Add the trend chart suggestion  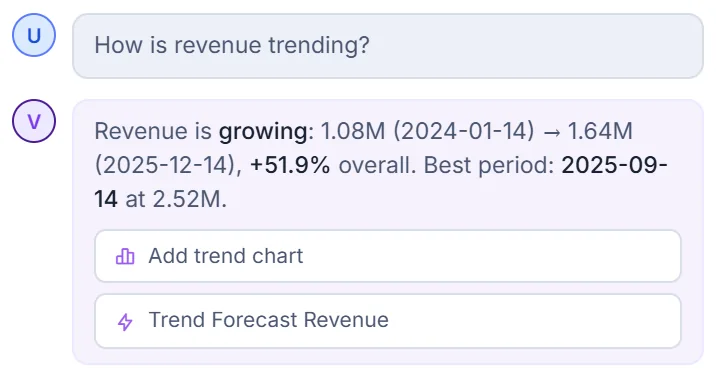(388, 256)
